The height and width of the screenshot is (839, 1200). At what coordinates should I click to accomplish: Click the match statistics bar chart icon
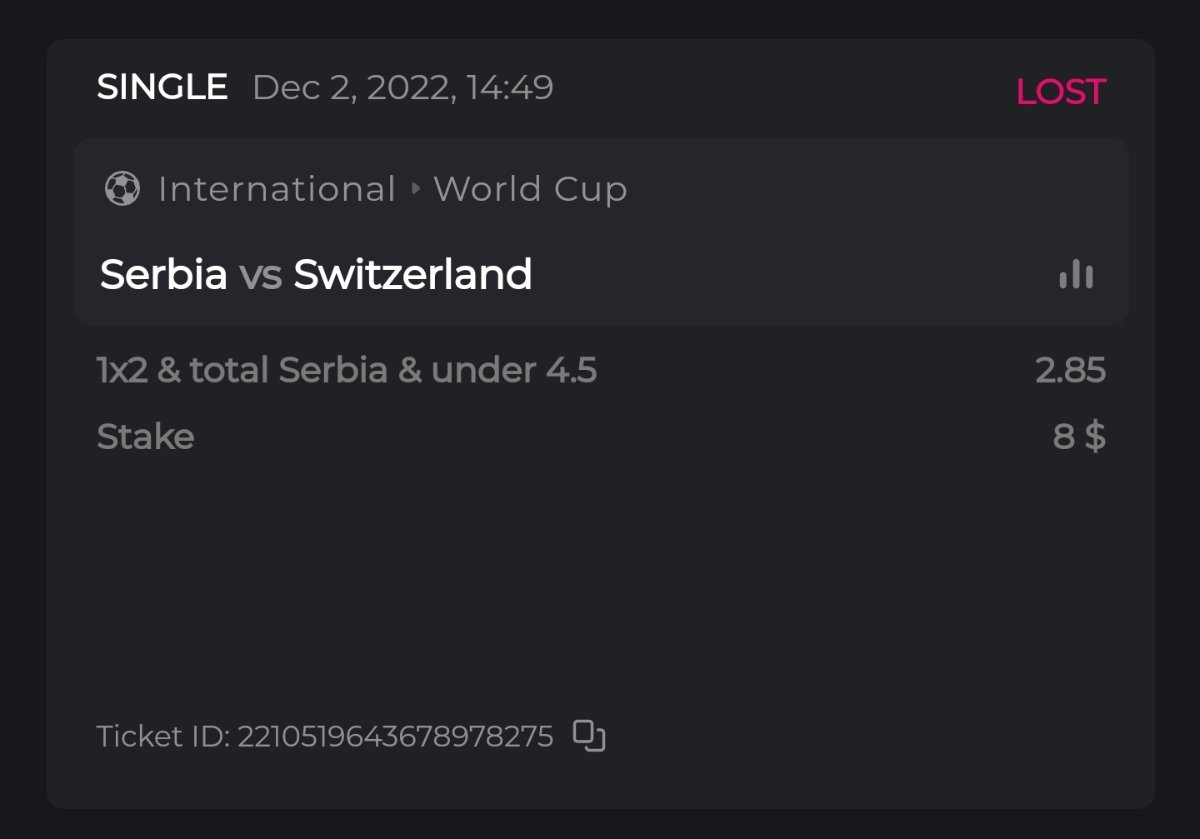click(x=1076, y=274)
